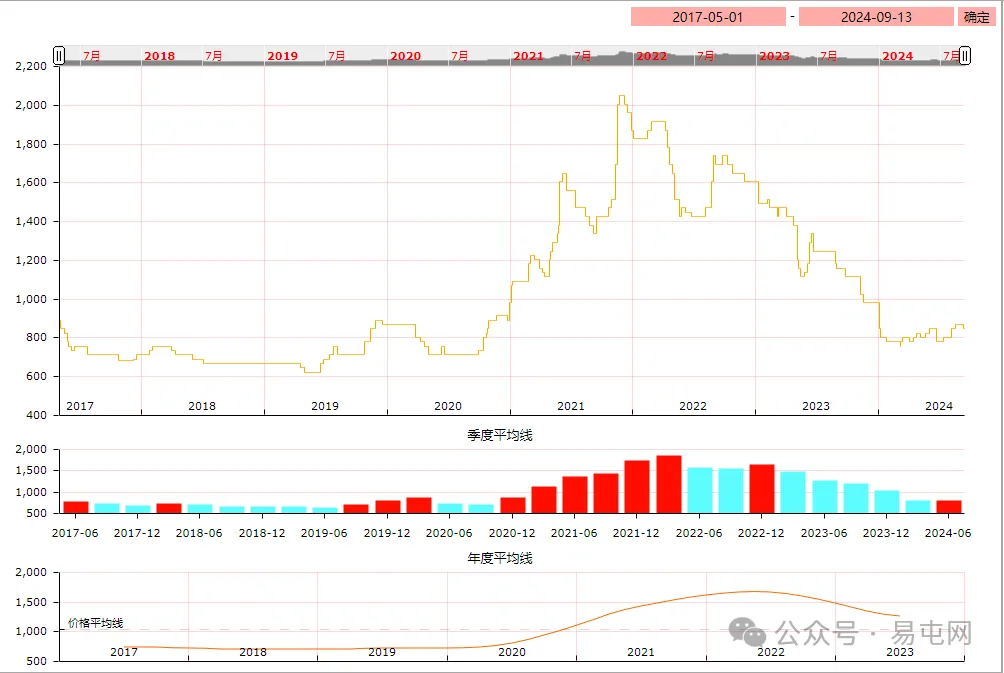Click the 2017-06 quarterly axis label
This screenshot has width=1004, height=673.
75,533
